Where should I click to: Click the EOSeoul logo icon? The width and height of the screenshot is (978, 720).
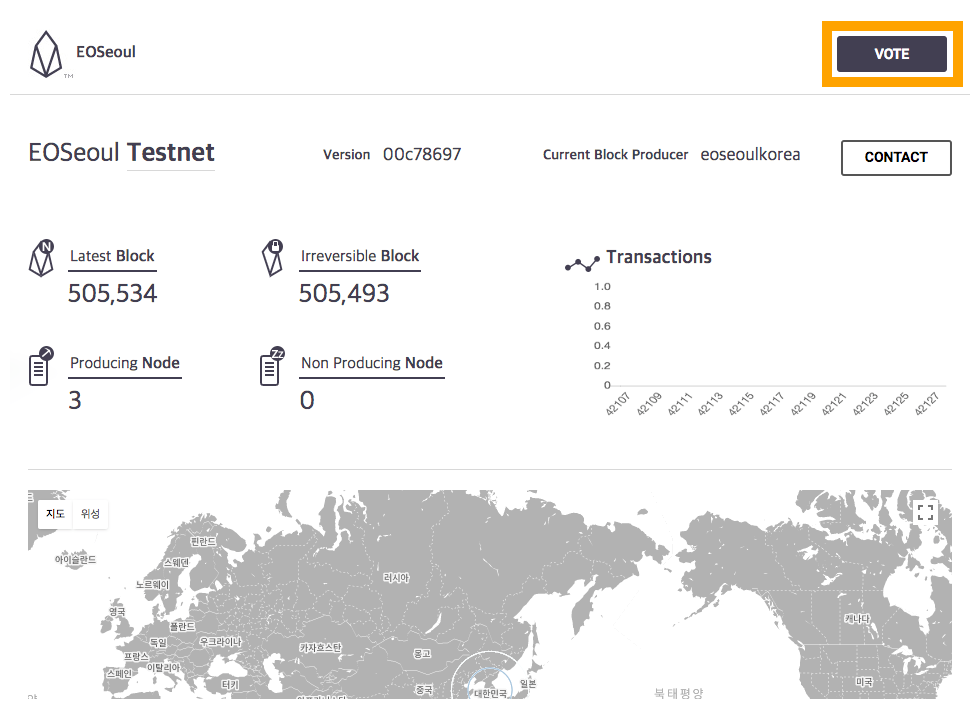pyautogui.click(x=46, y=54)
